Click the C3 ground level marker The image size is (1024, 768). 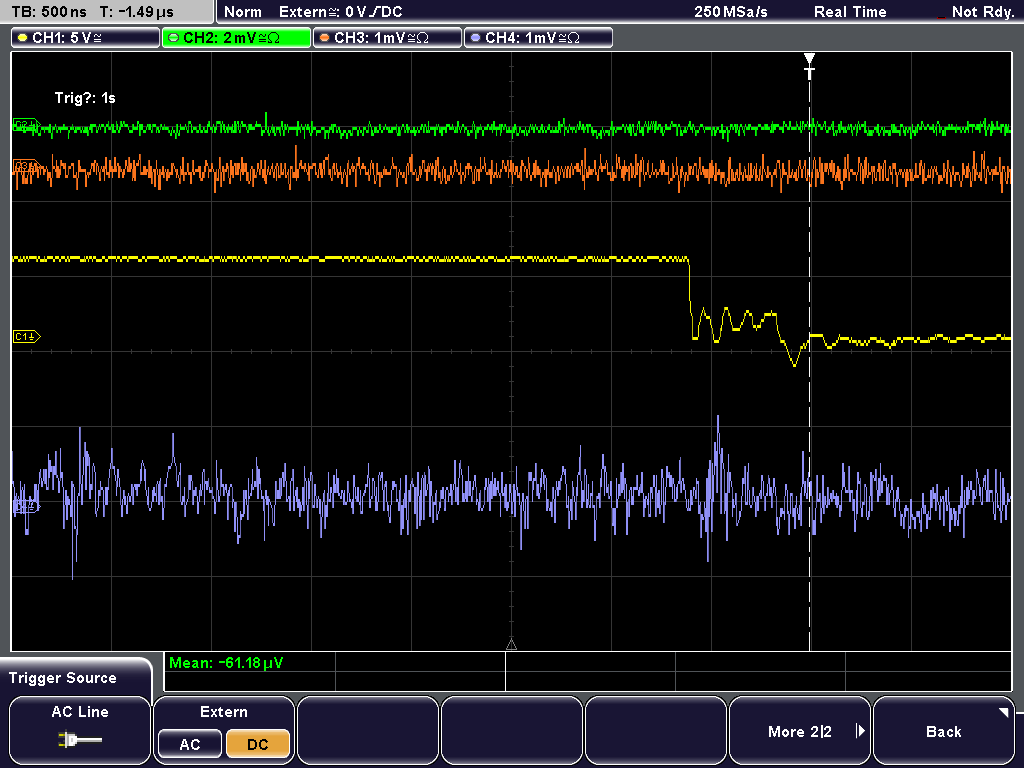pos(27,167)
